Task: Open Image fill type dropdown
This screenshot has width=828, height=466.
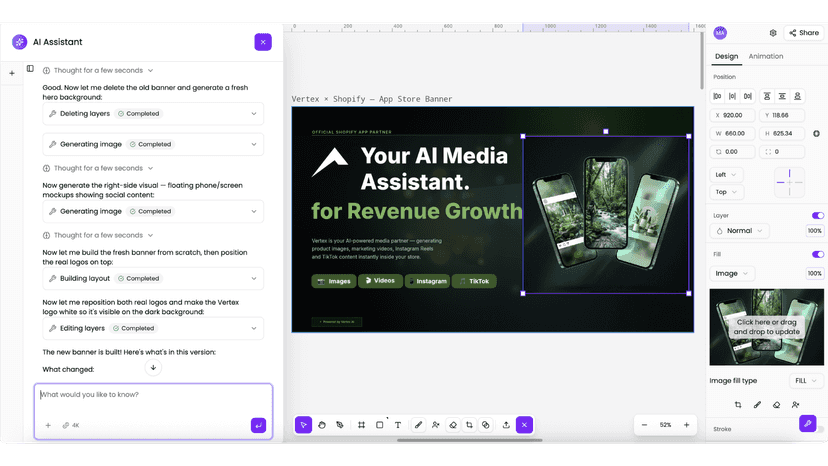Action: click(x=732, y=274)
